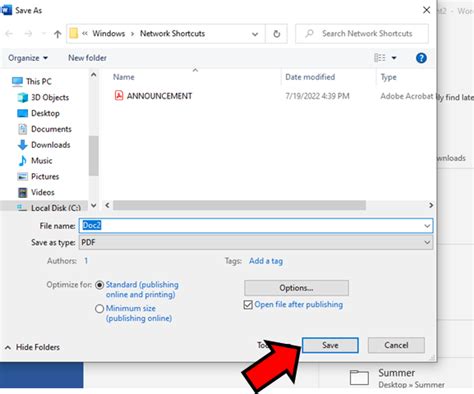Select Desktop in navigation pane

[38, 113]
